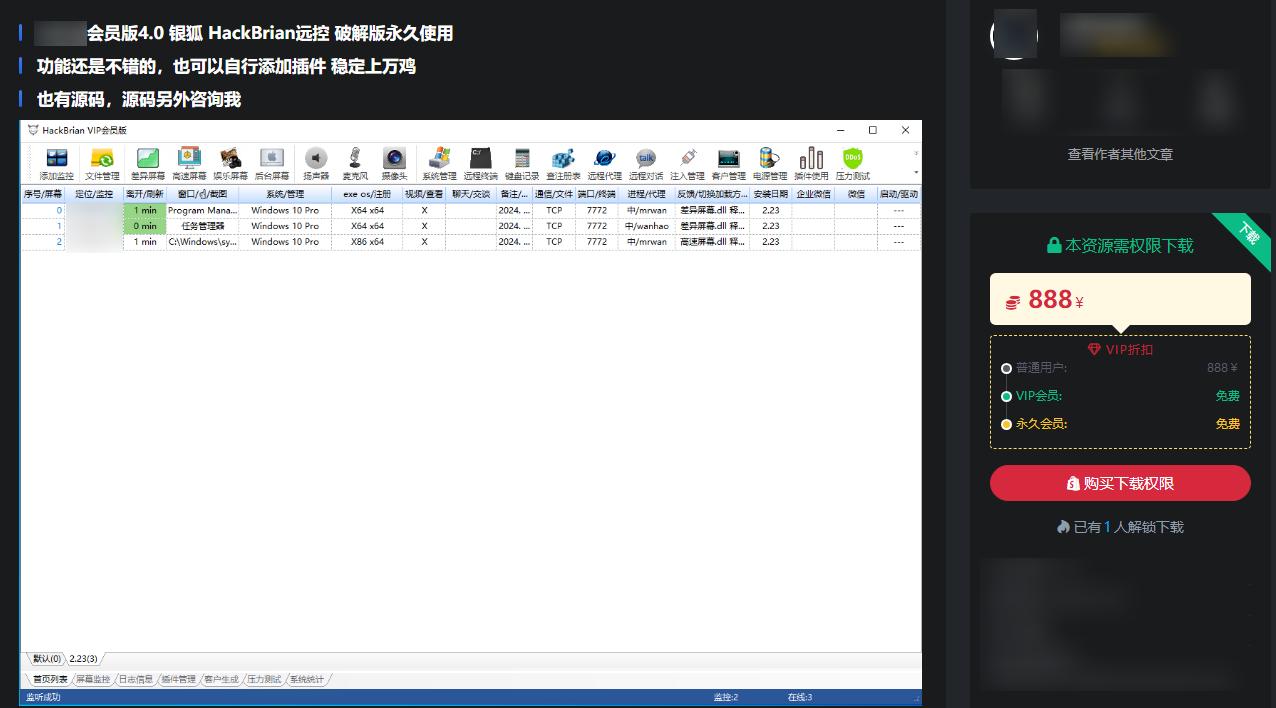
Task: Open the 查看作者其他文章 link
Action: click(x=1120, y=154)
